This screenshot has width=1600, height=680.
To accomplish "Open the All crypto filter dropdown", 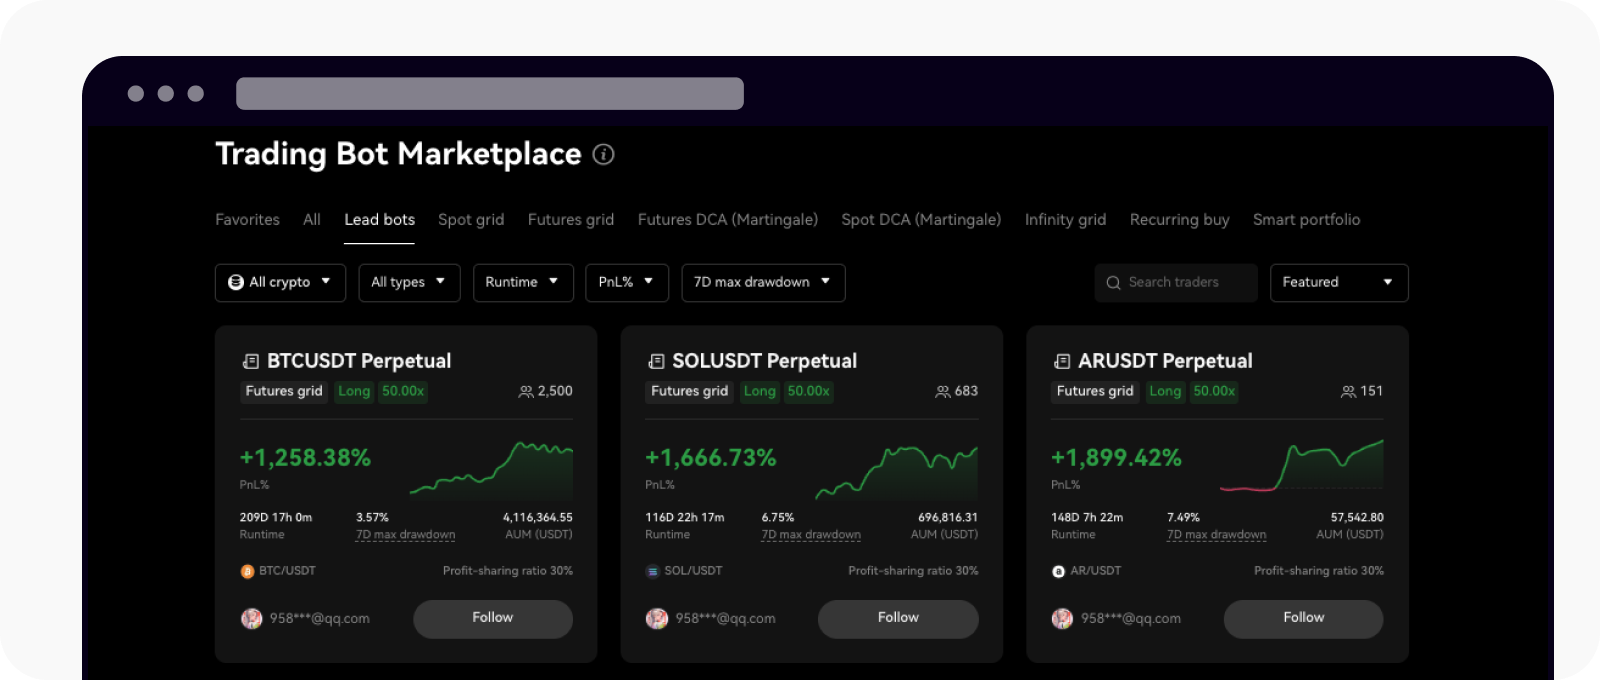I will 280,283.
